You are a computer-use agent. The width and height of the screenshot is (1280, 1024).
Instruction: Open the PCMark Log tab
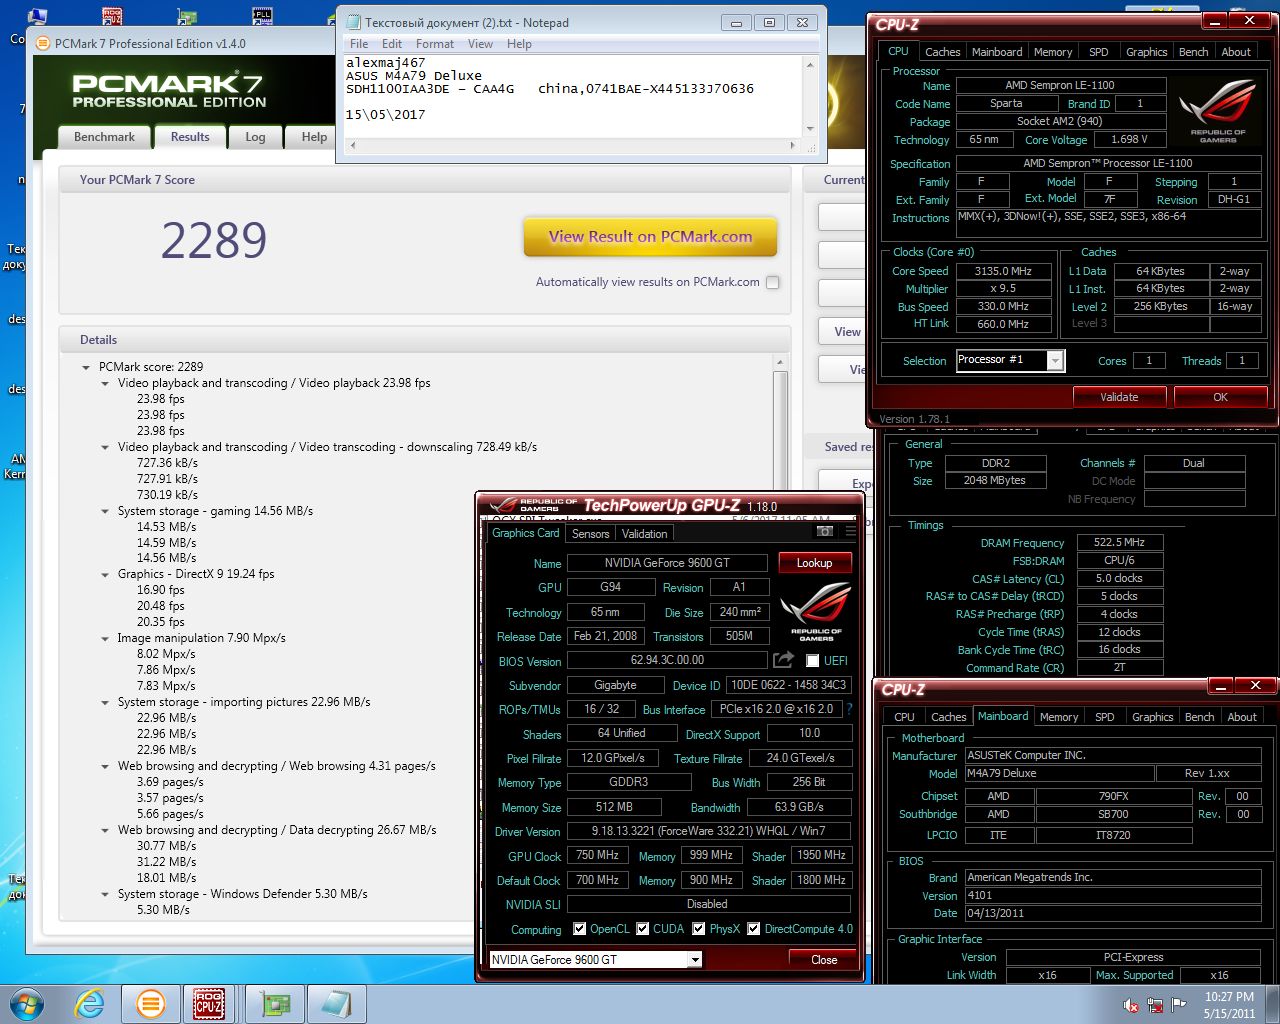coord(255,137)
